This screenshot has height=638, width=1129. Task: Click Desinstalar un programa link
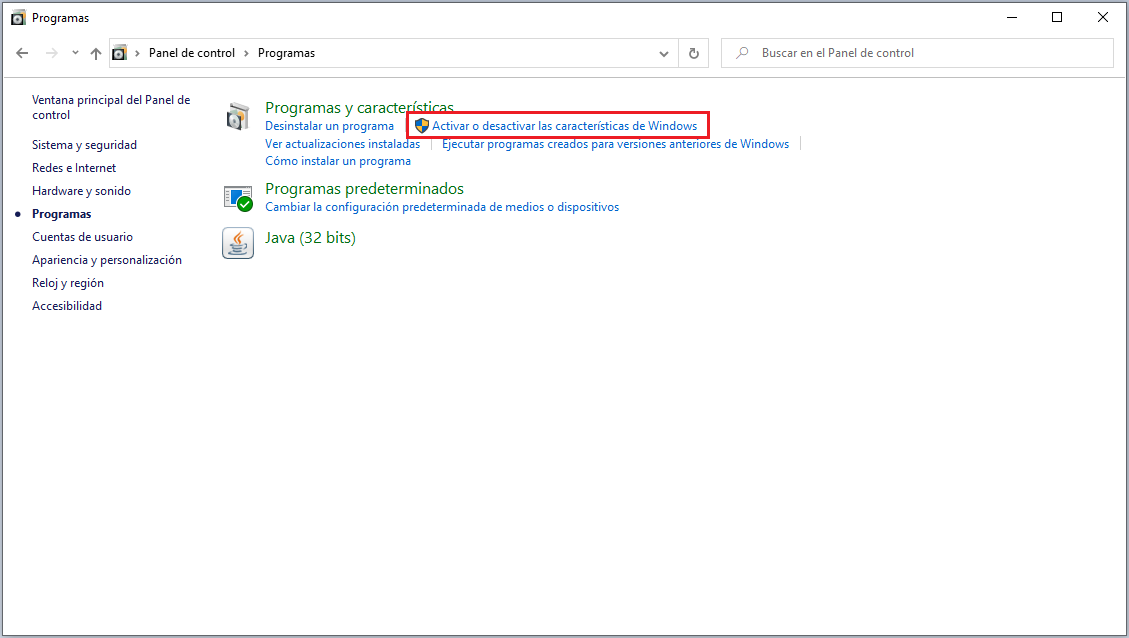tap(329, 126)
